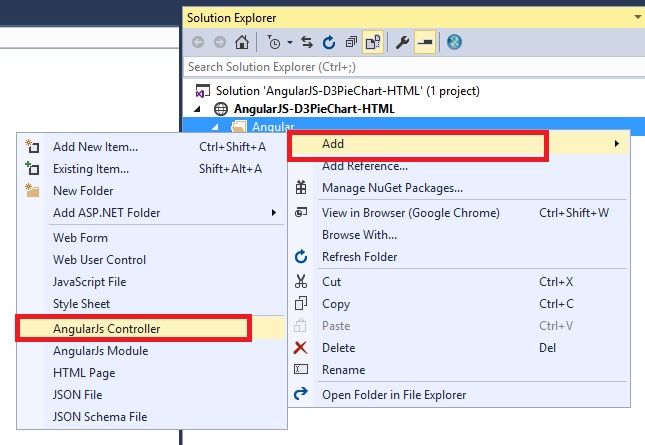Click the Back navigation arrow icon
Screen dimensions: 645x445
pos(196,42)
